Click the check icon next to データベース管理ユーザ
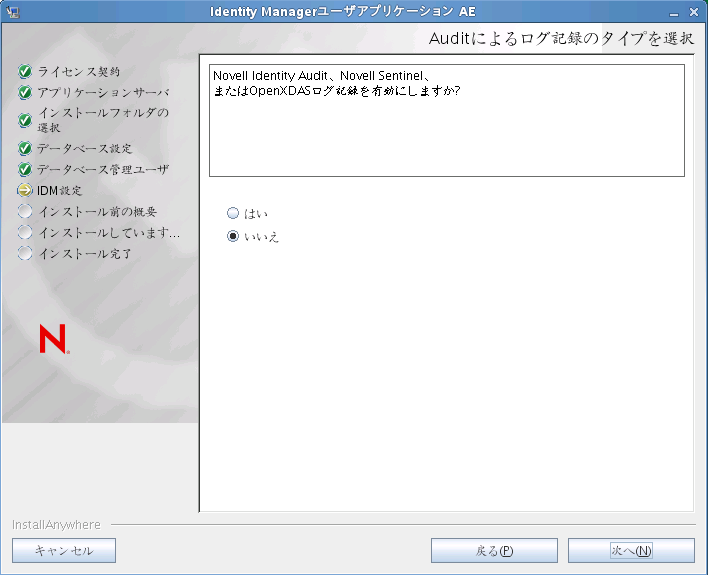This screenshot has width=708, height=575. [x=25, y=169]
